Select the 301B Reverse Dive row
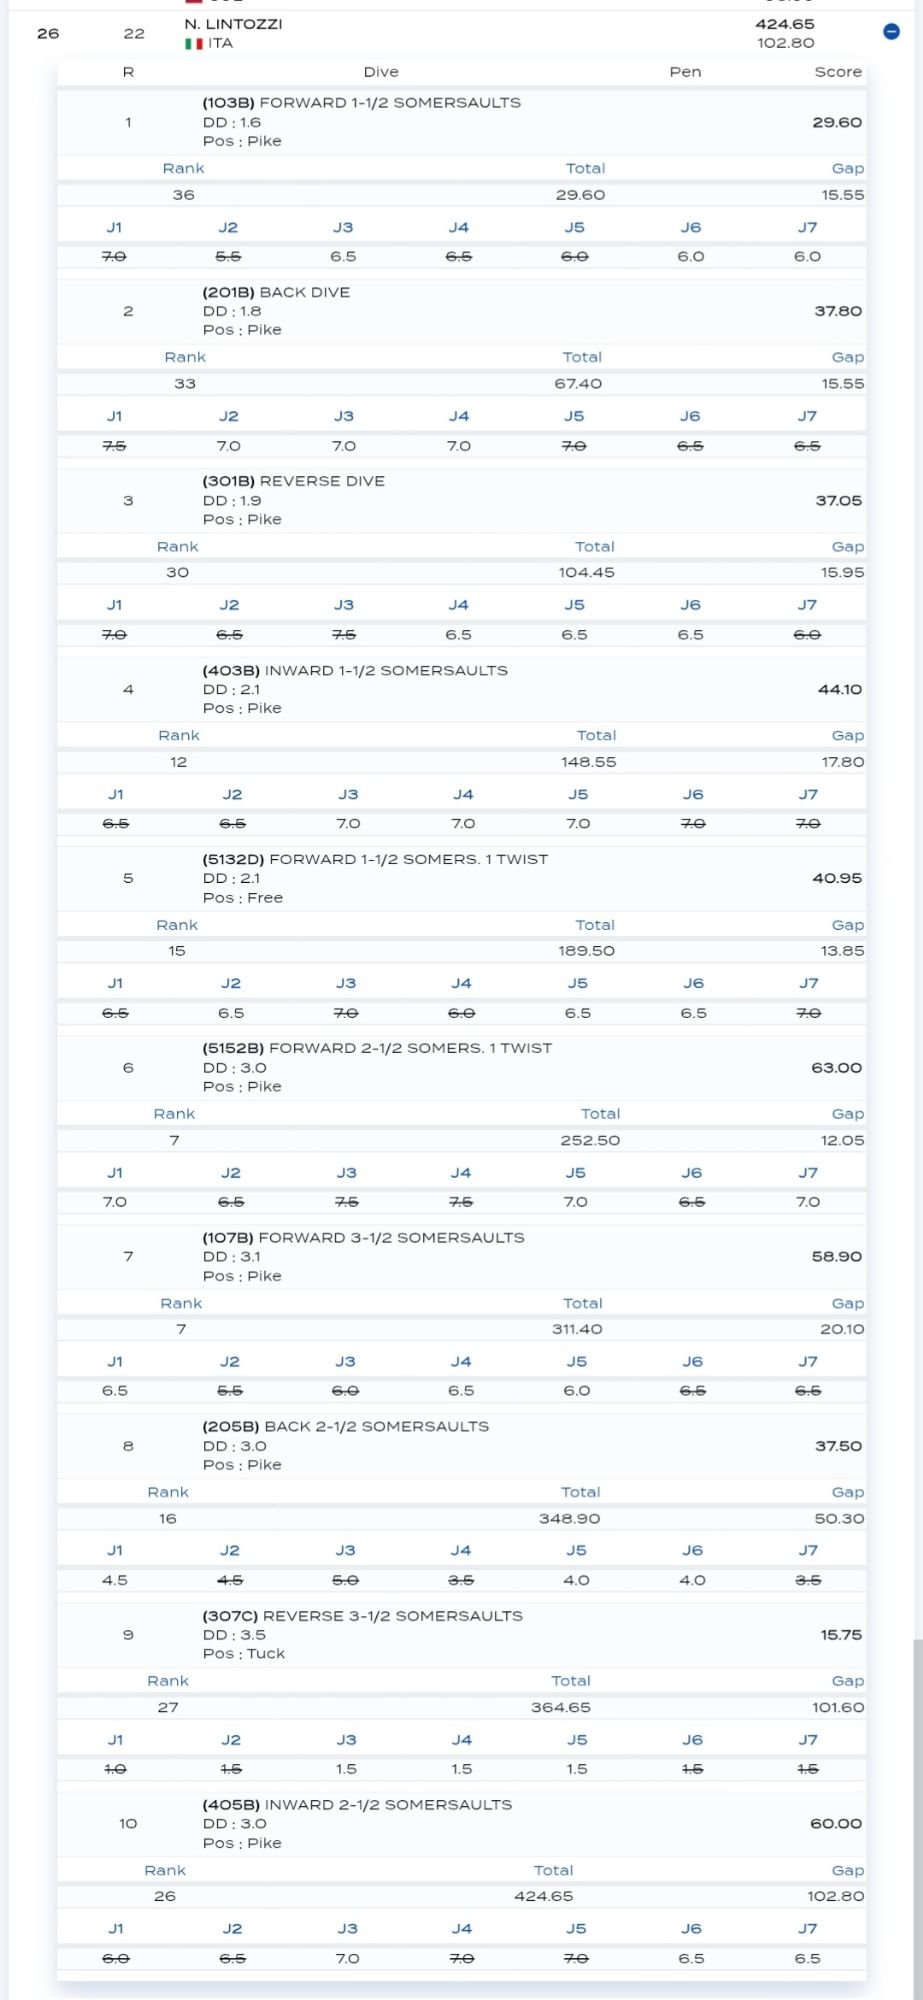 [x=462, y=500]
